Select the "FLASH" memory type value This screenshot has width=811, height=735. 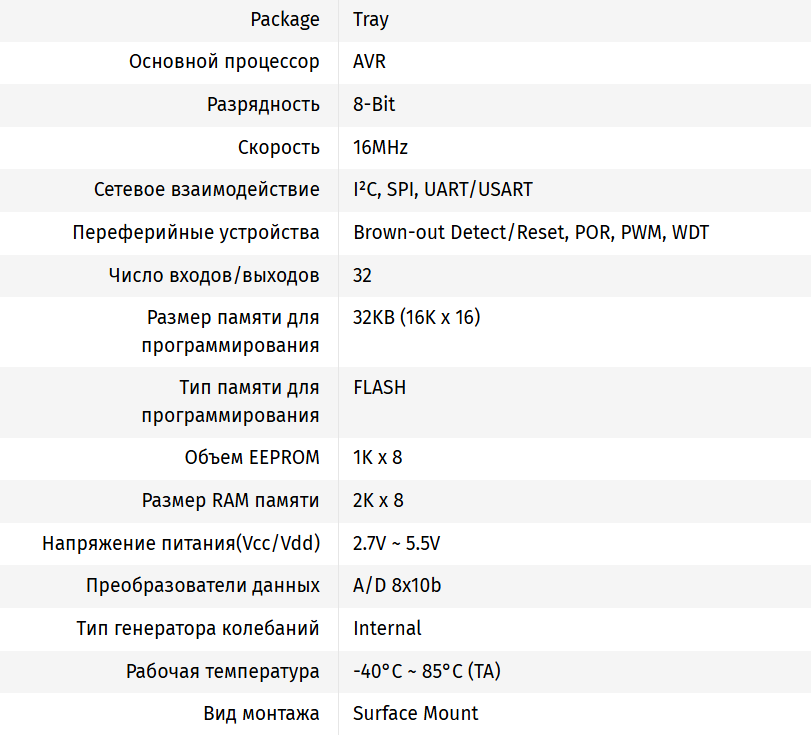tap(380, 388)
